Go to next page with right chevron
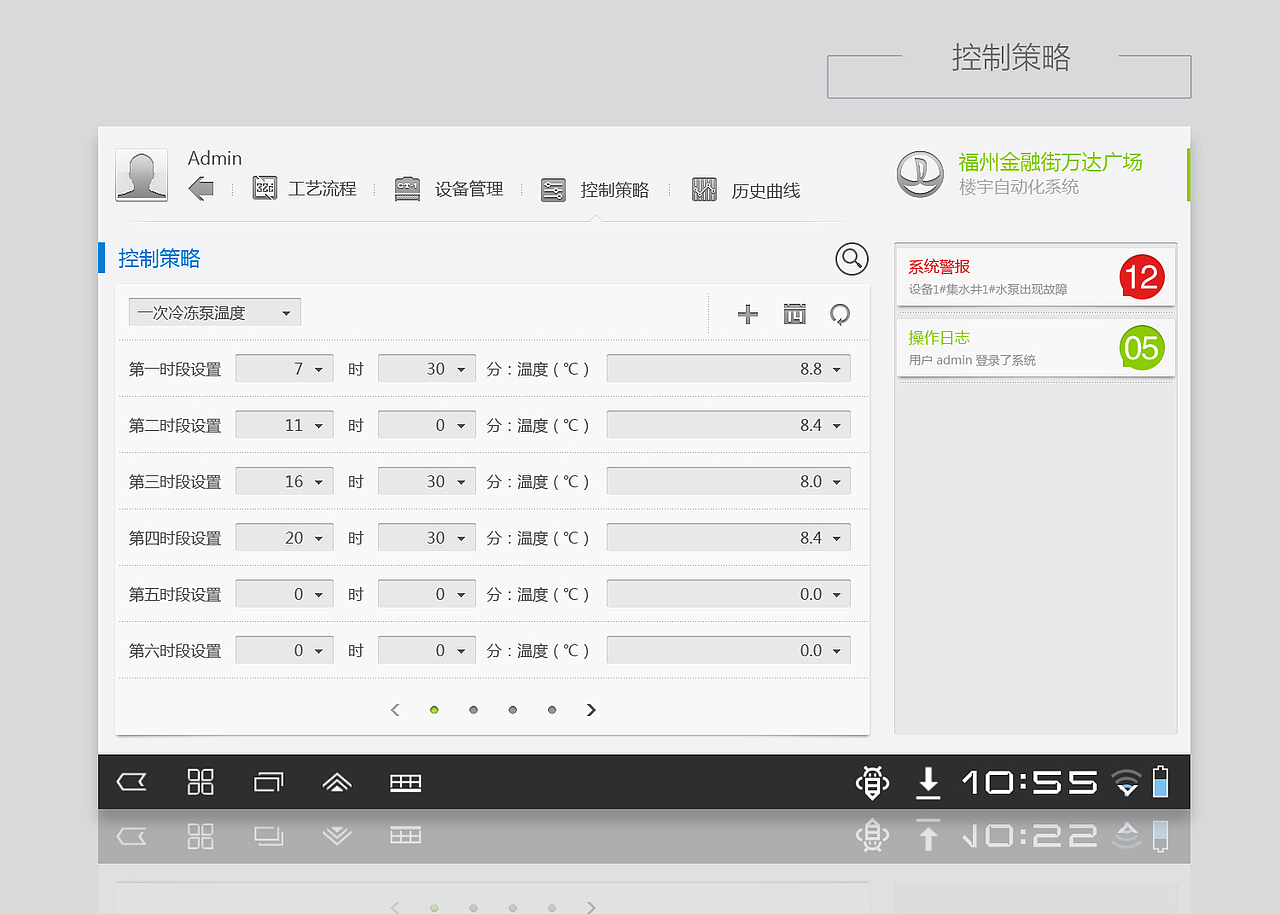 [x=591, y=710]
